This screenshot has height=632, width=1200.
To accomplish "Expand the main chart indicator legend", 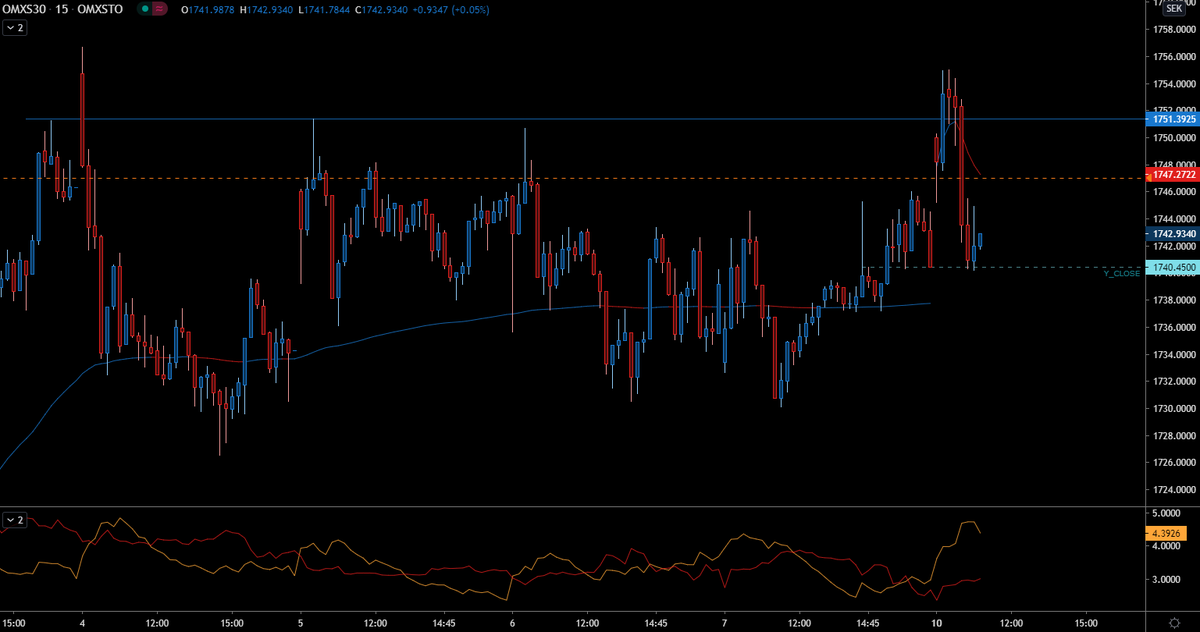I will [16, 29].
